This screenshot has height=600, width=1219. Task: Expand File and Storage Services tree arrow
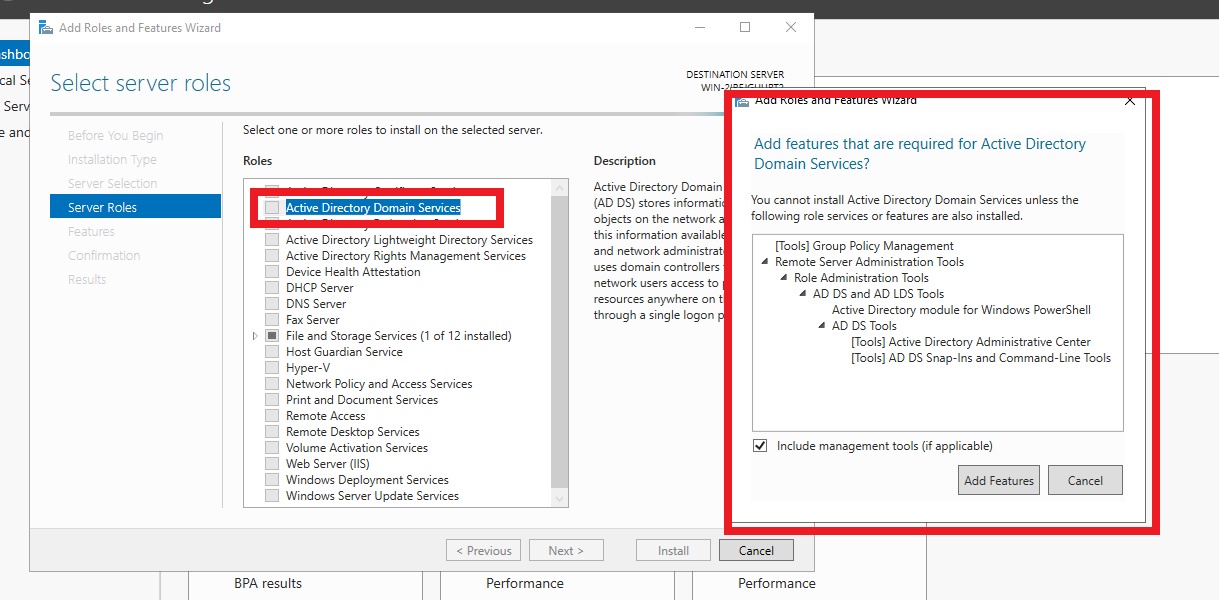point(256,336)
